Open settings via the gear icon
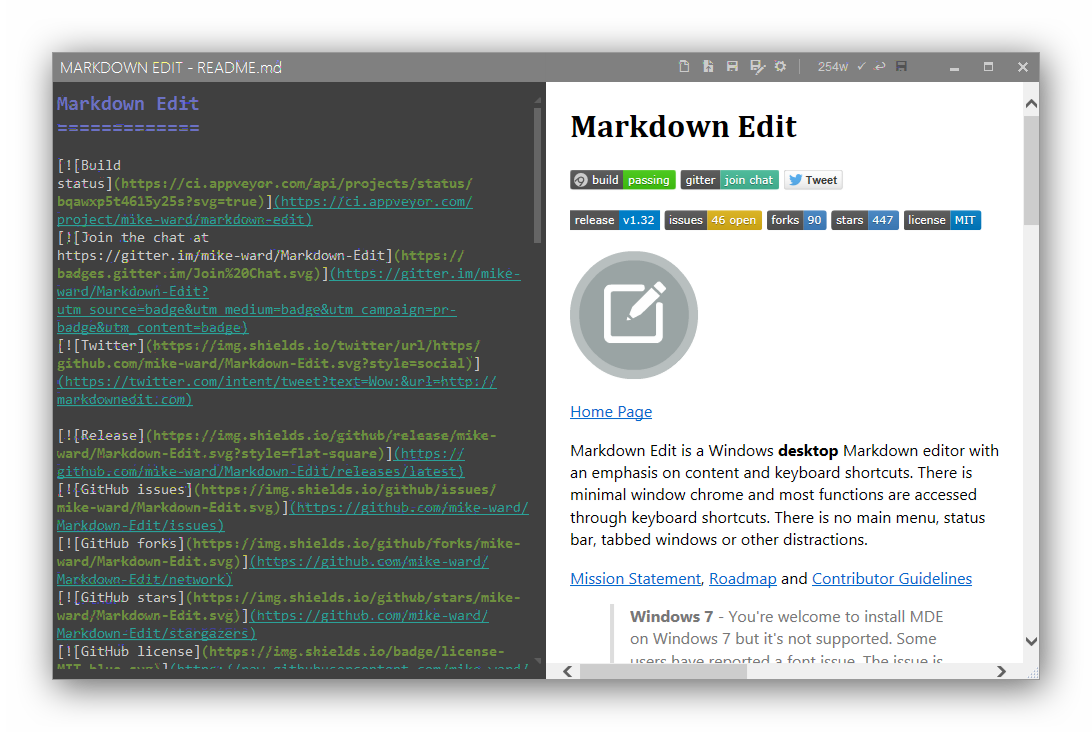1092x732 pixels. [781, 66]
